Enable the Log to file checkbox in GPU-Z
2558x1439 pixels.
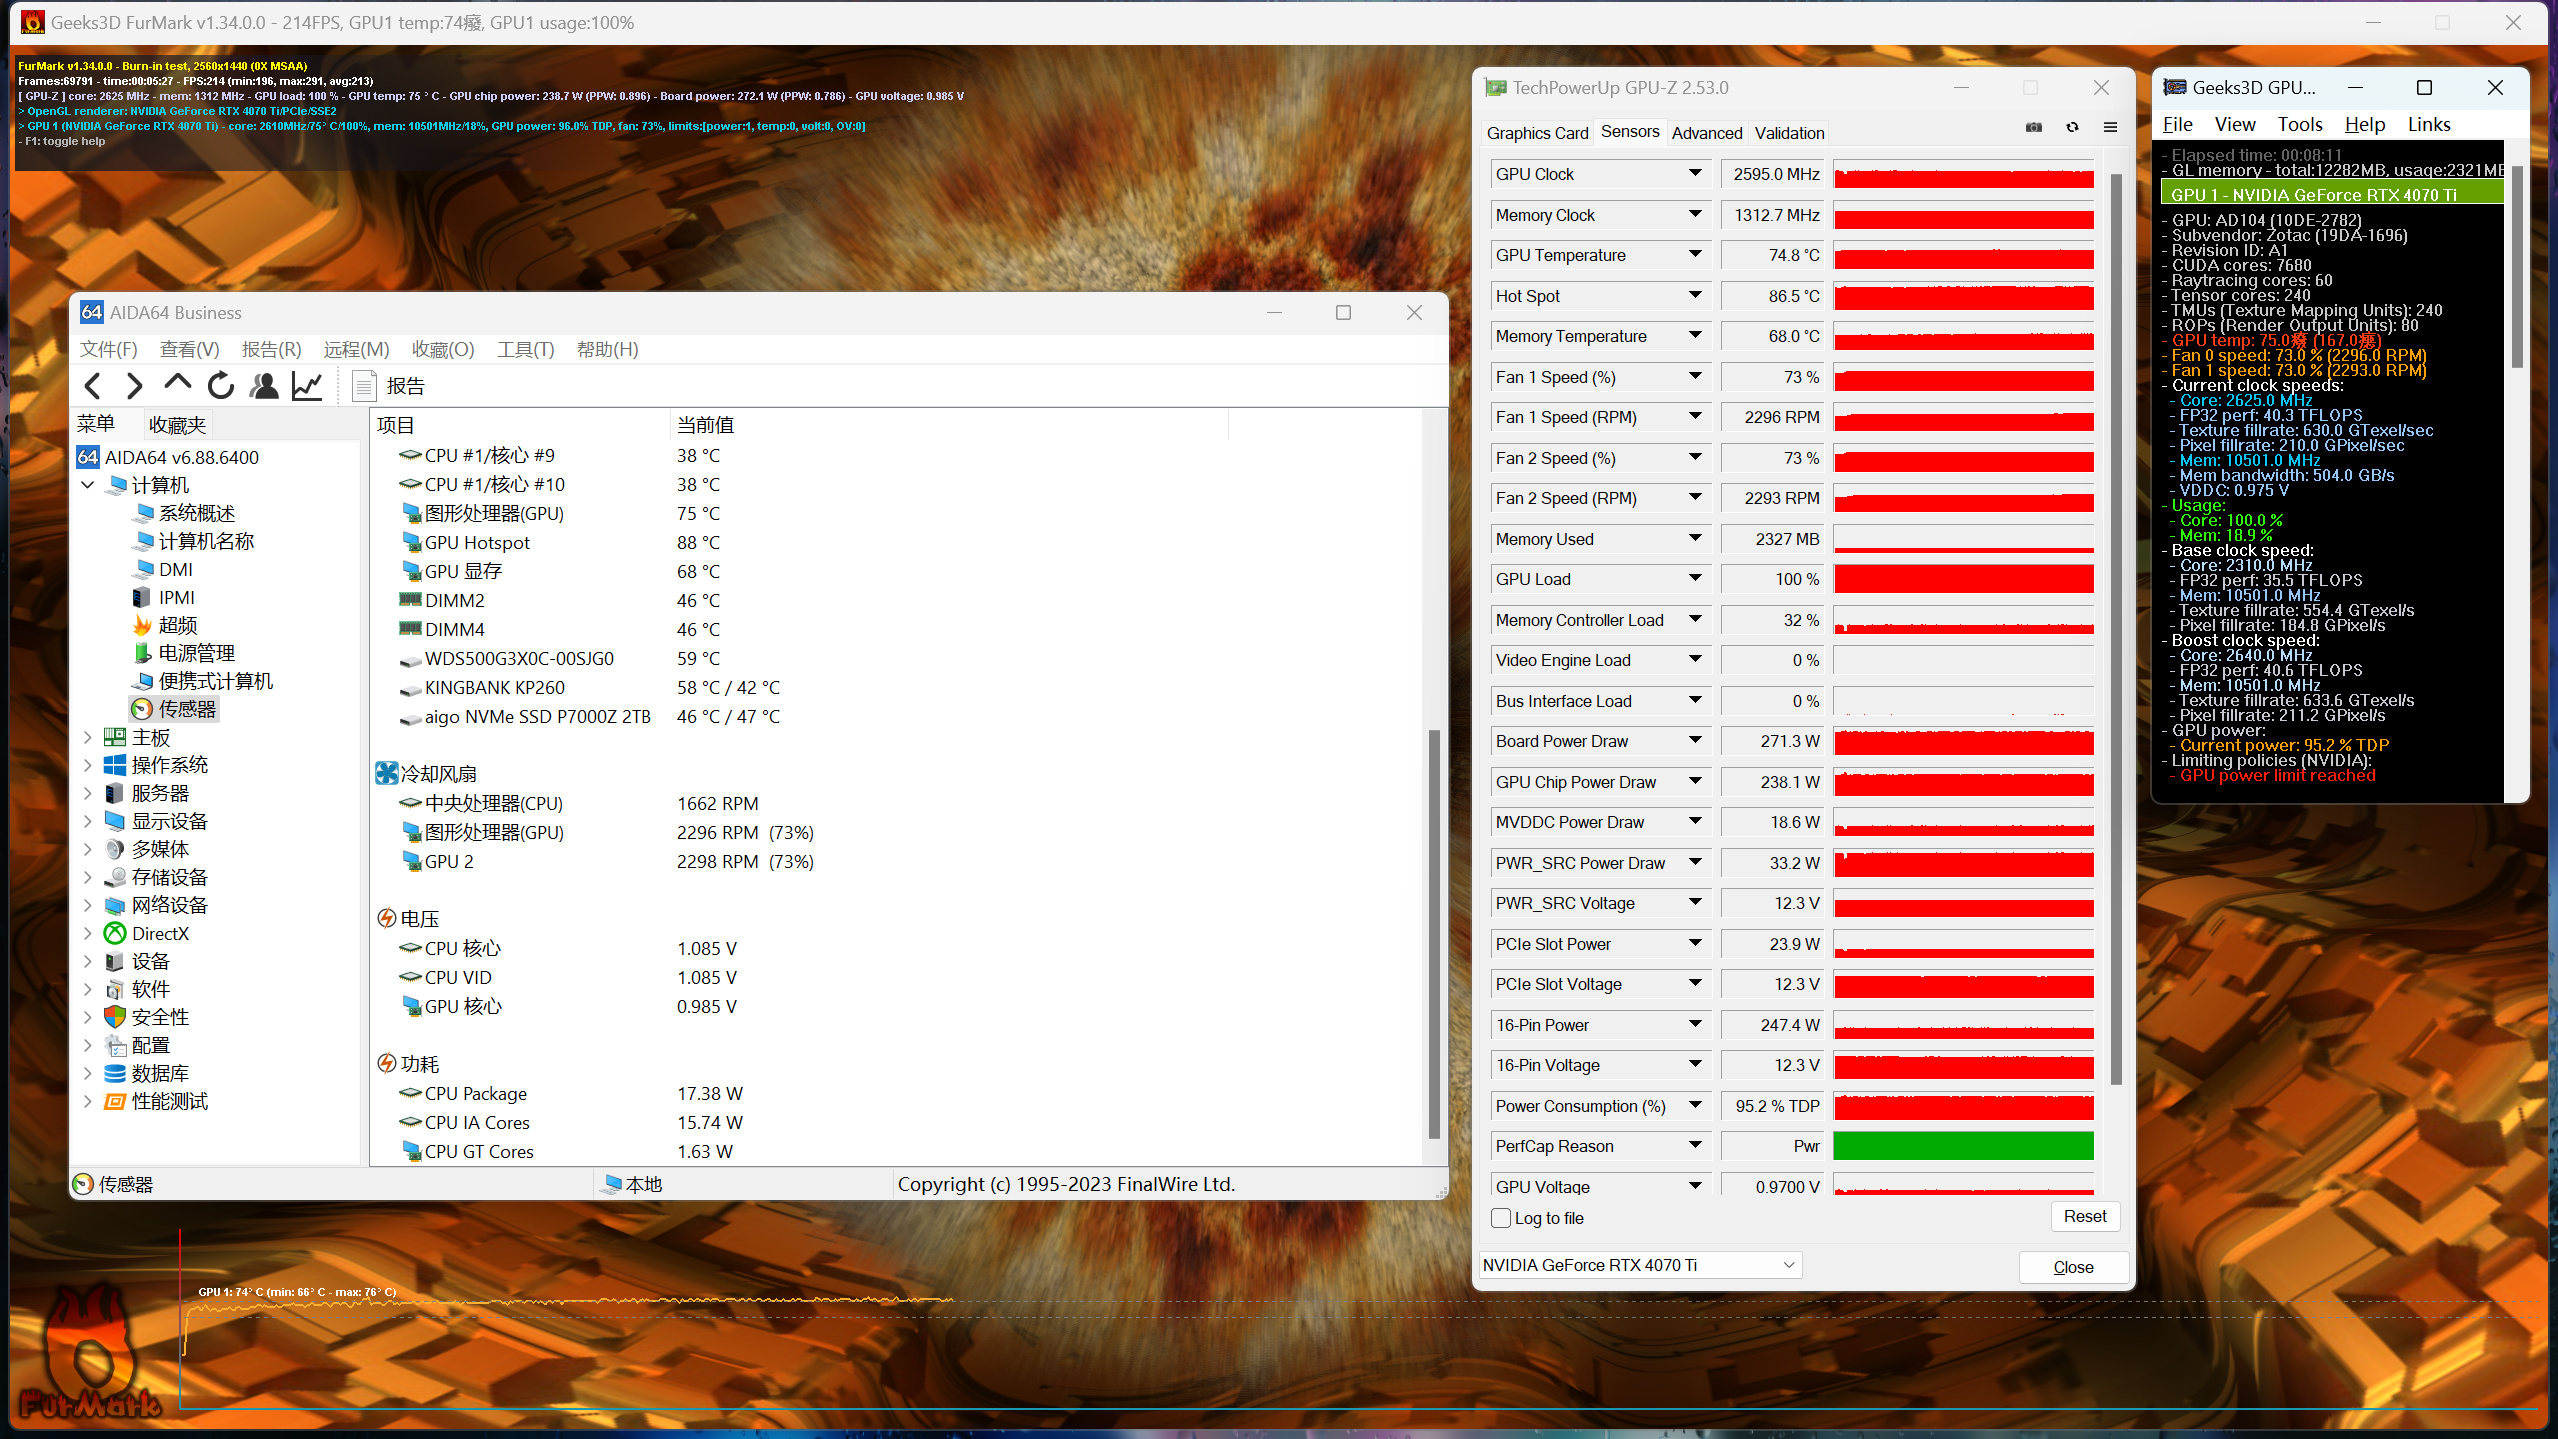tap(1500, 1218)
